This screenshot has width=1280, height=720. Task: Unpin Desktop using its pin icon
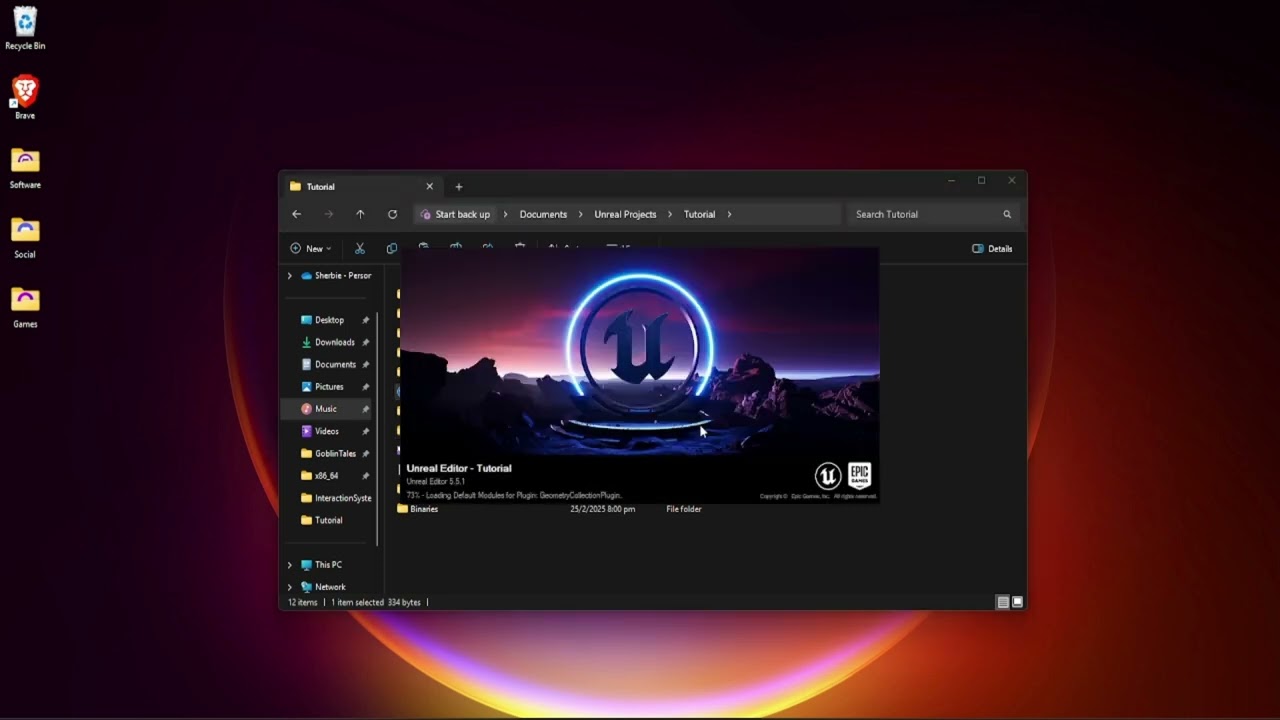click(x=365, y=320)
